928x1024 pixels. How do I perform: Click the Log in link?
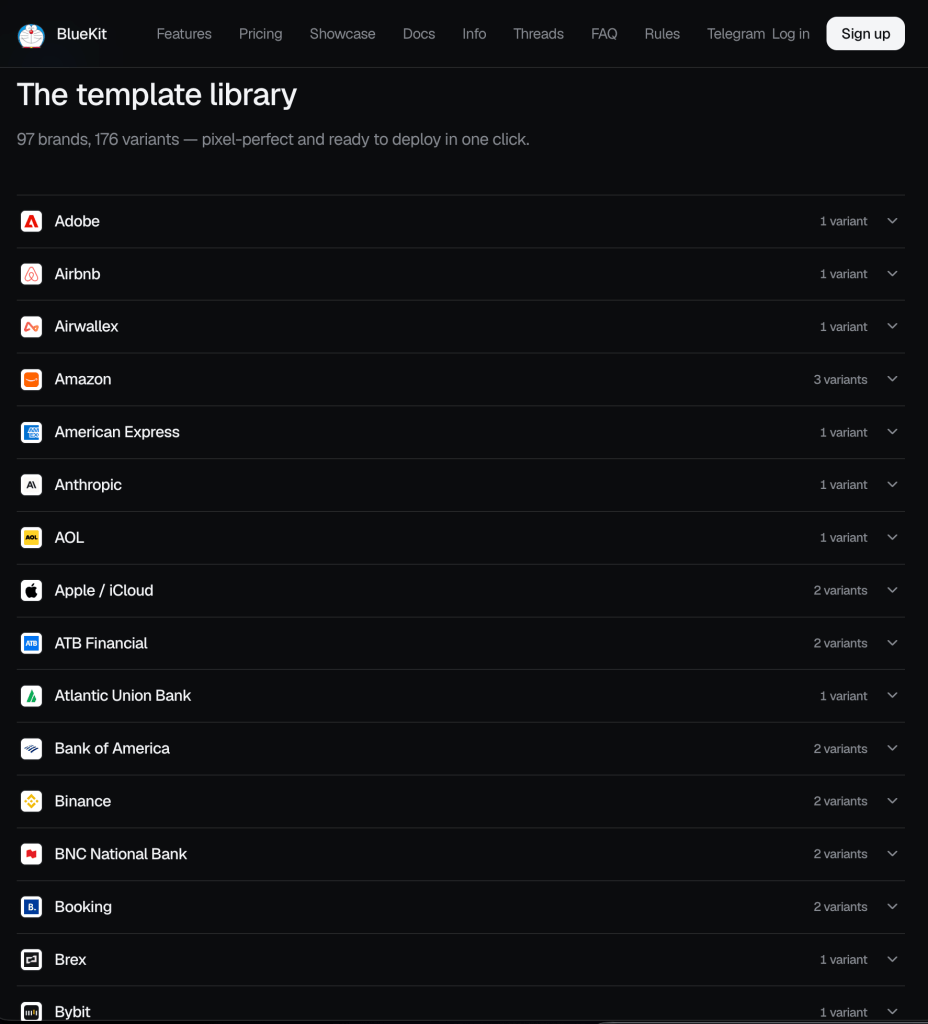791,34
